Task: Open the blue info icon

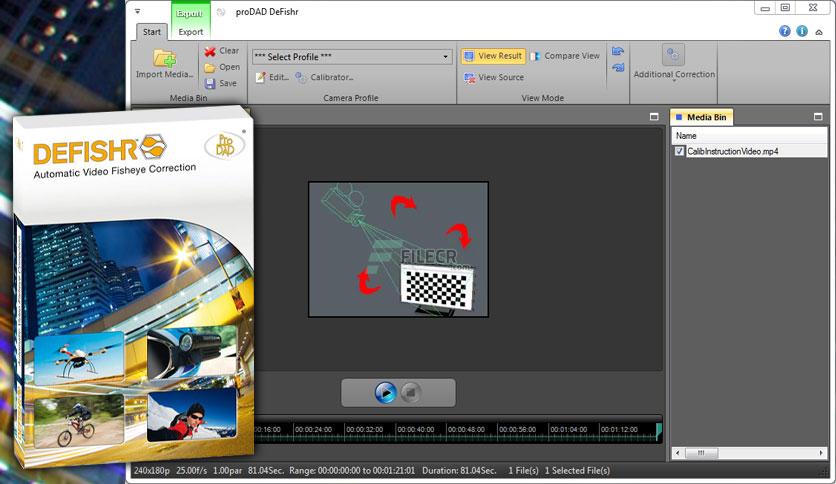Action: click(x=802, y=31)
